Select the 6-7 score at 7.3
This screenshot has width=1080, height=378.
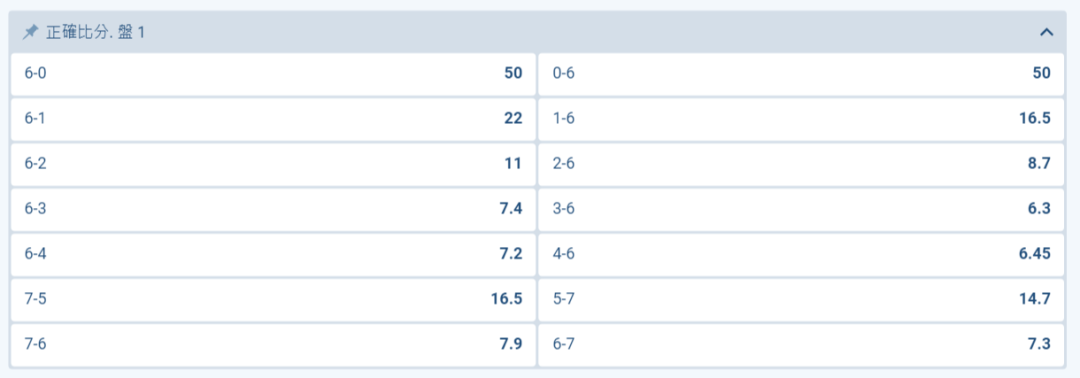click(x=802, y=344)
